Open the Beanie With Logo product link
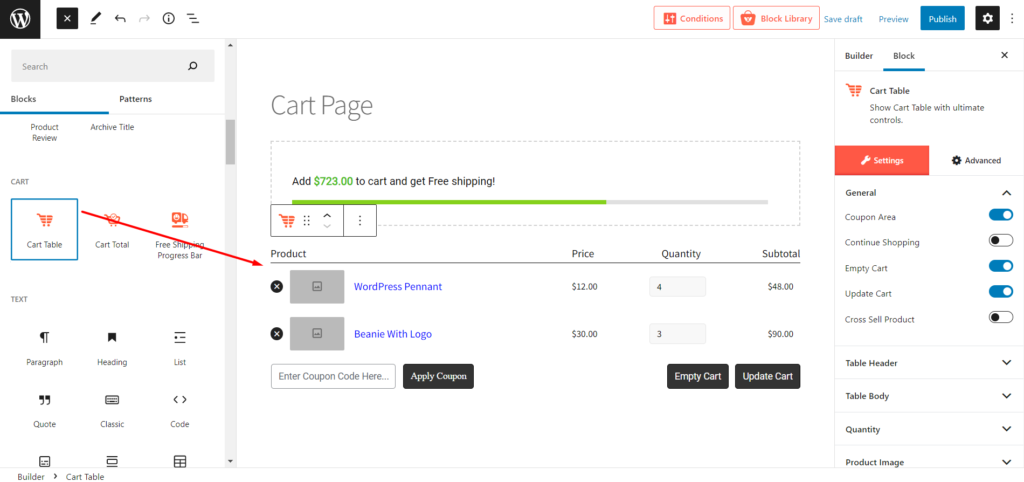This screenshot has width=1024, height=482. click(392, 334)
